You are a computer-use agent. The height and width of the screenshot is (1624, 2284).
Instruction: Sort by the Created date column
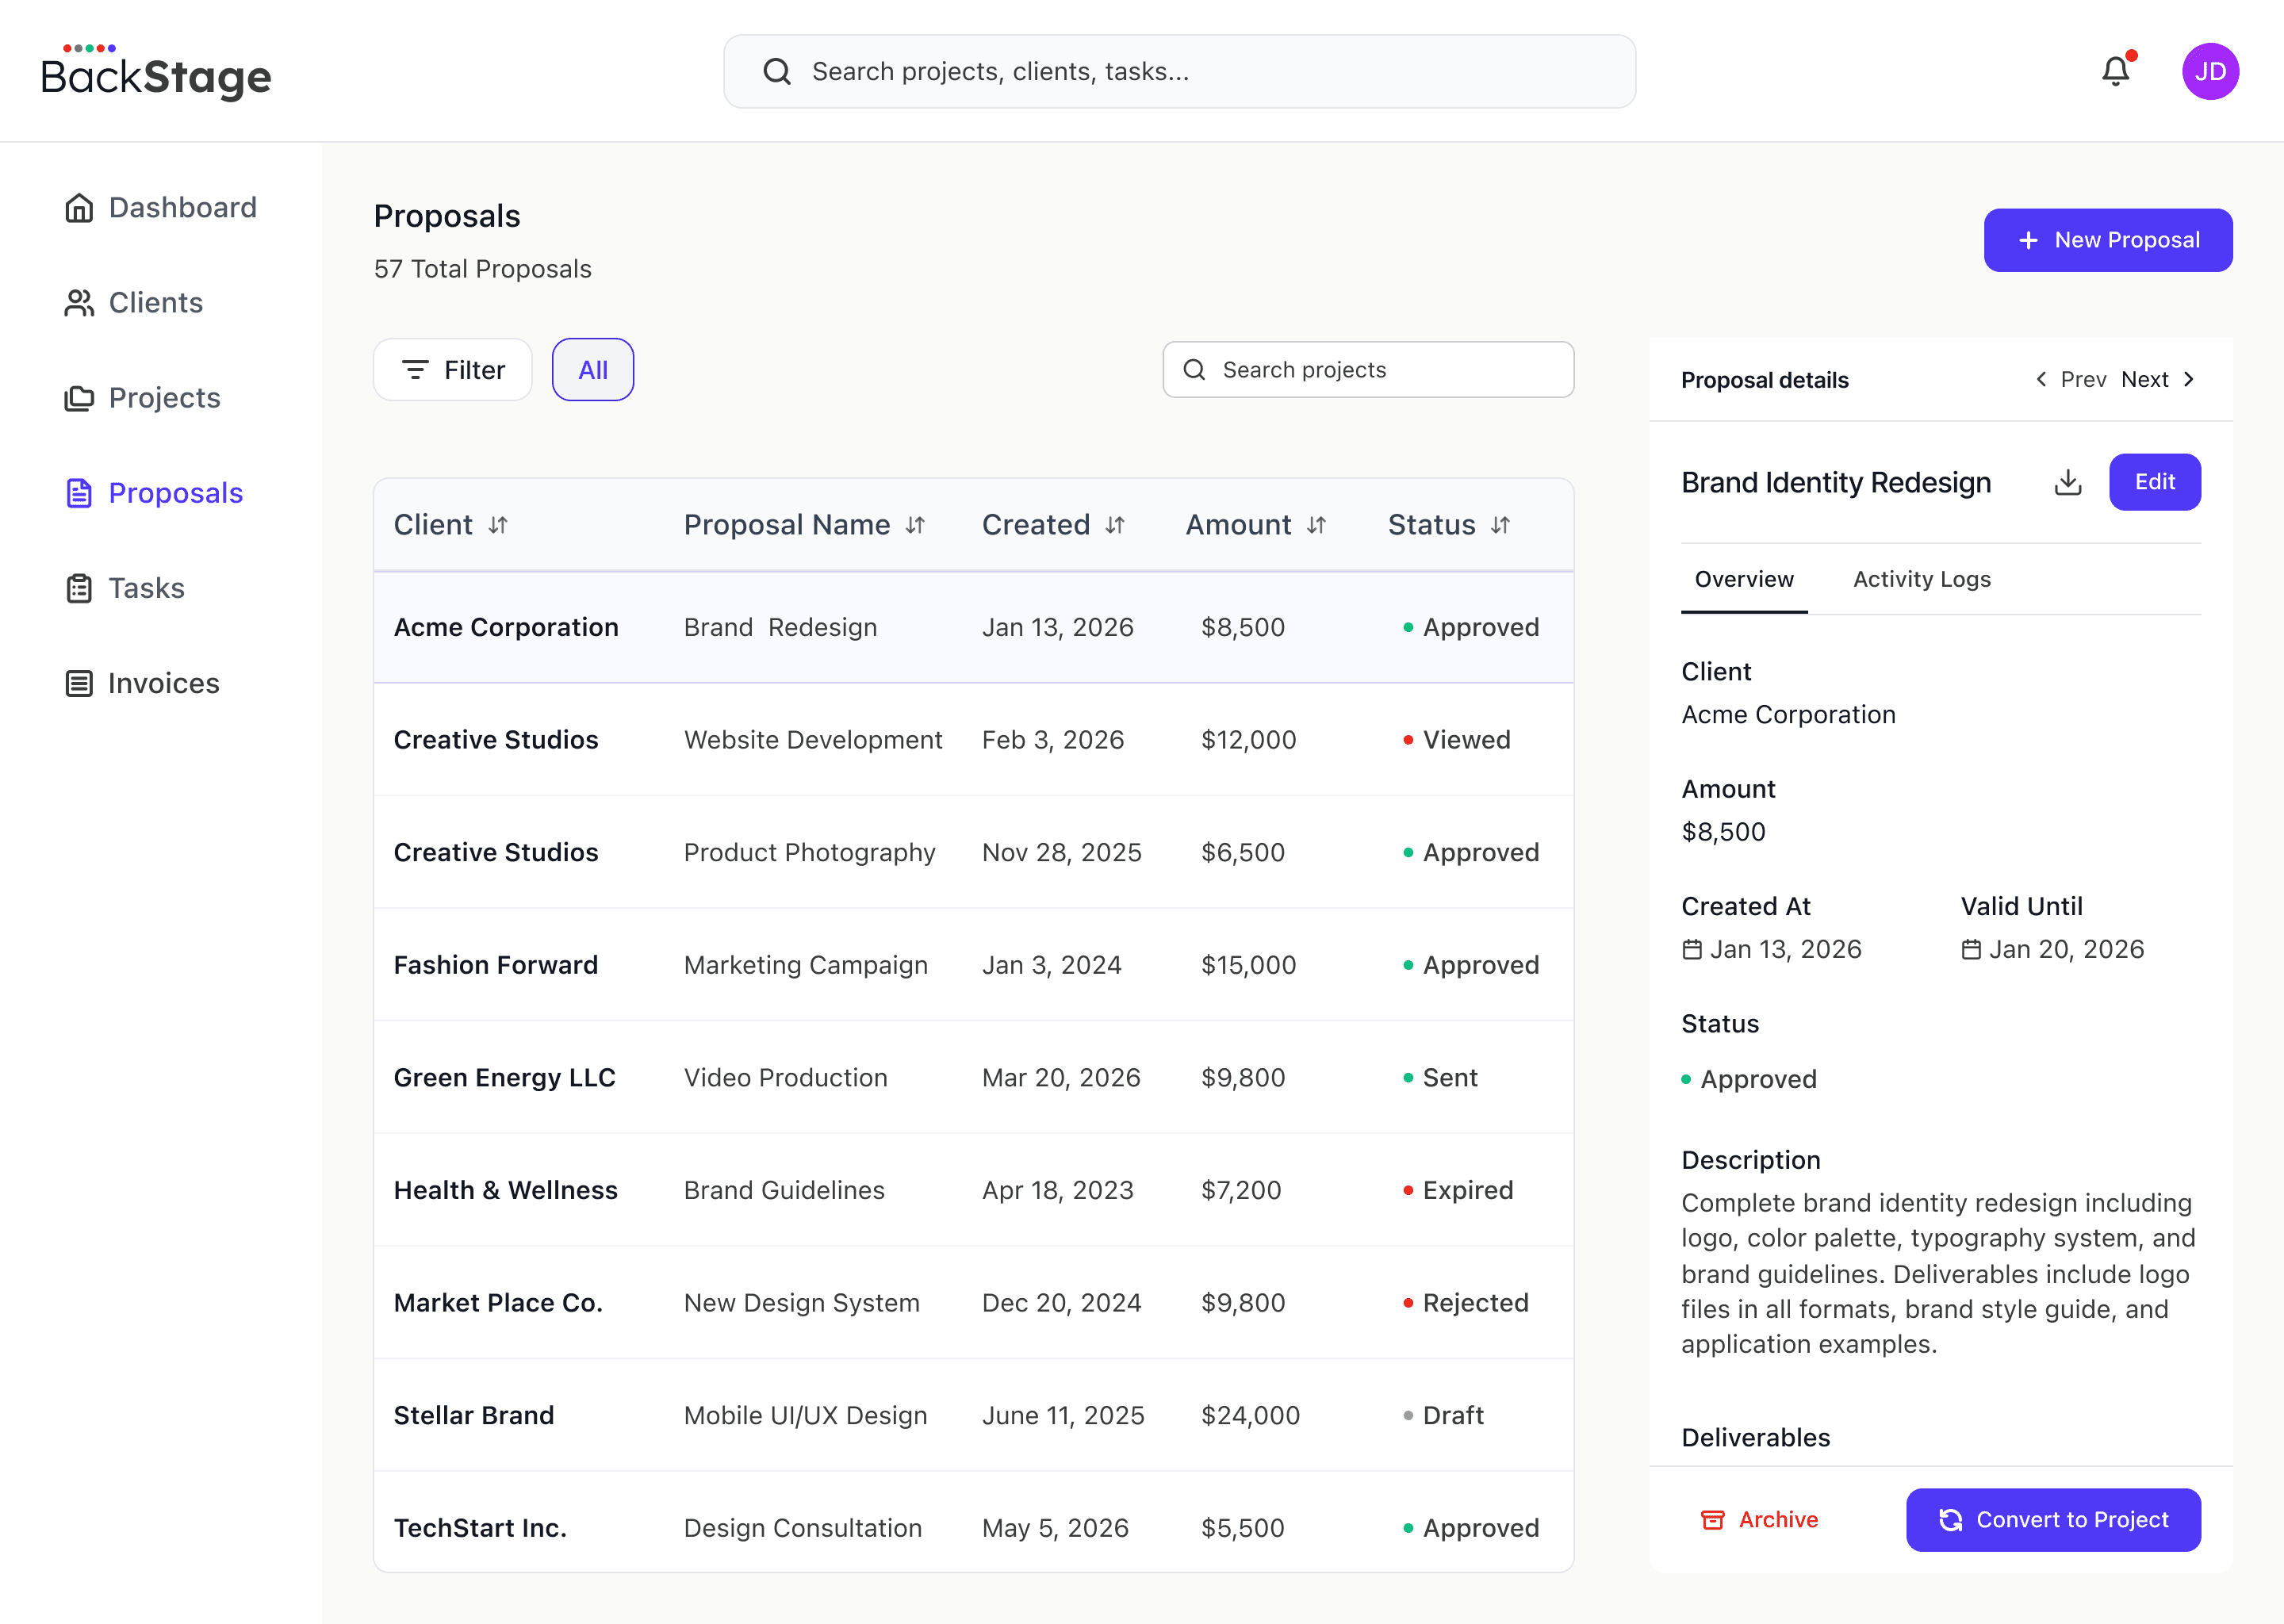[1114, 525]
